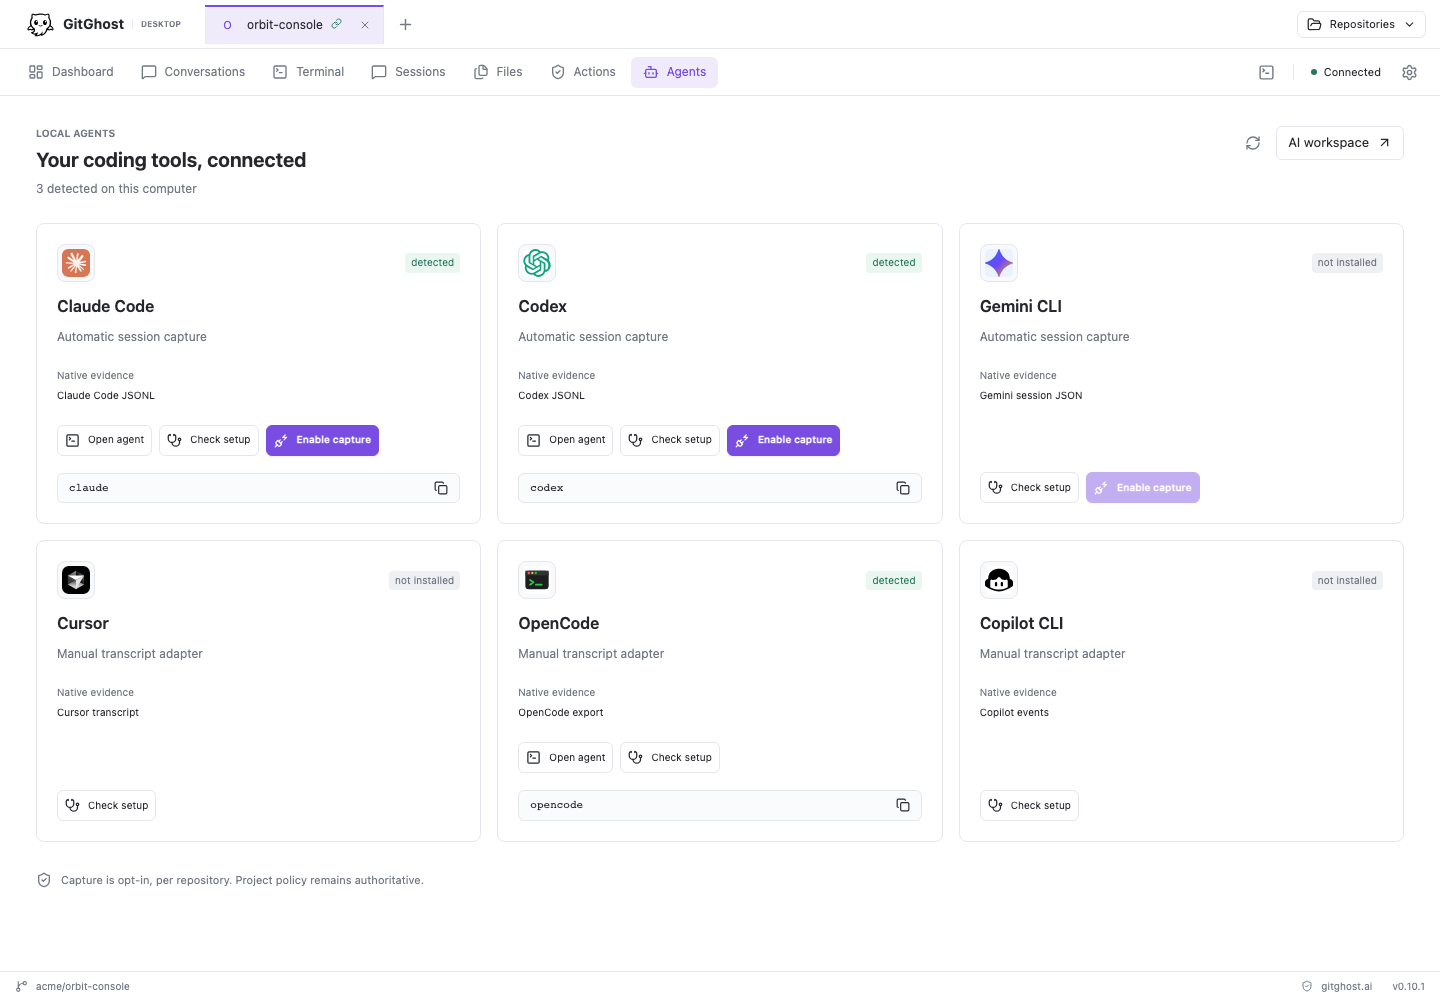Open the Actions tab
The image size is (1440, 1000).
[583, 72]
